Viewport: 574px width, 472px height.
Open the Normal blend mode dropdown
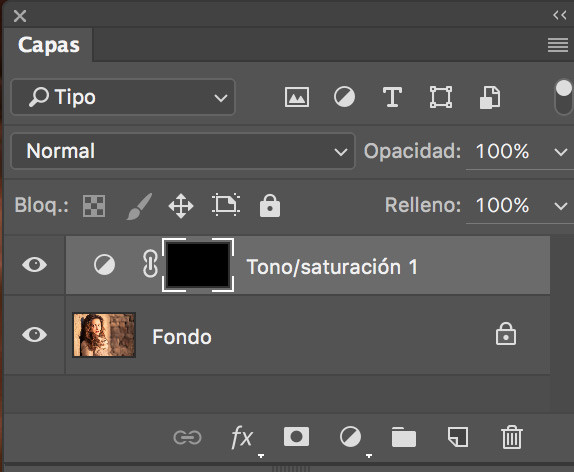[183, 151]
